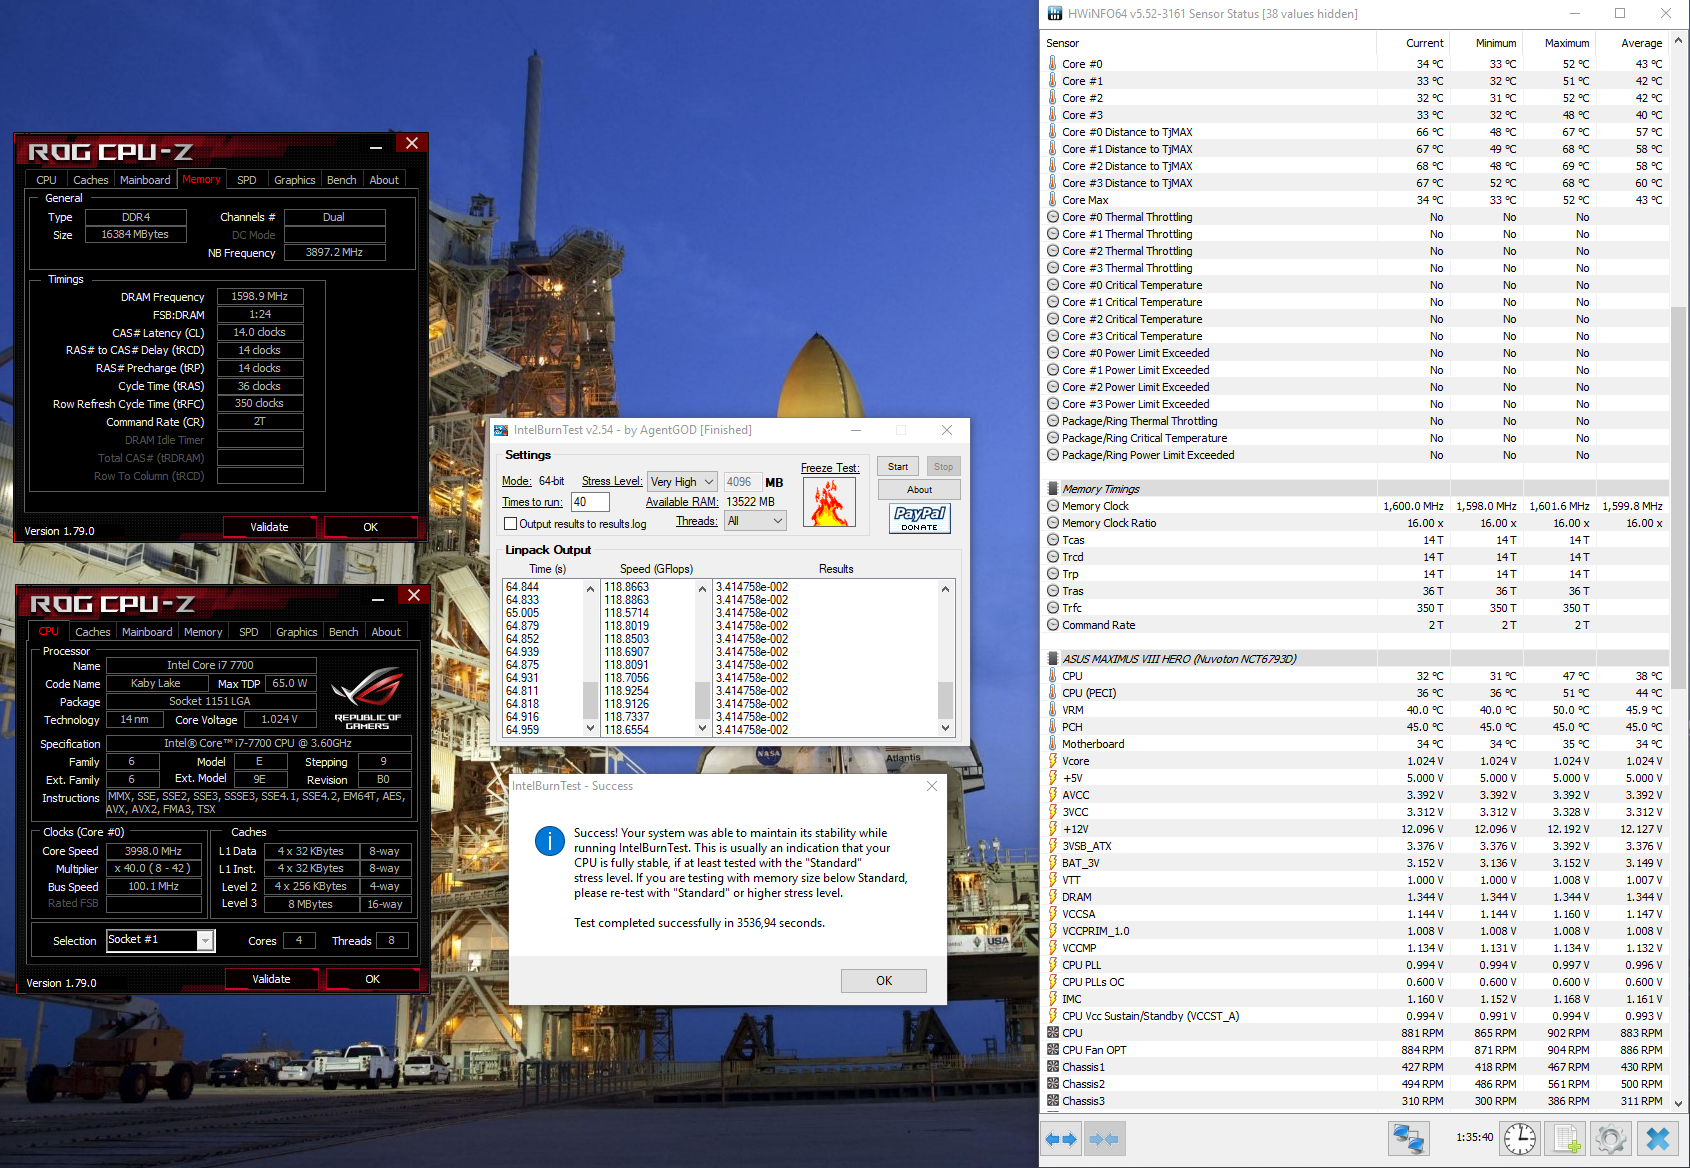The height and width of the screenshot is (1168, 1690).
Task: Click the About button in IntelBurnTest
Action: 920,490
